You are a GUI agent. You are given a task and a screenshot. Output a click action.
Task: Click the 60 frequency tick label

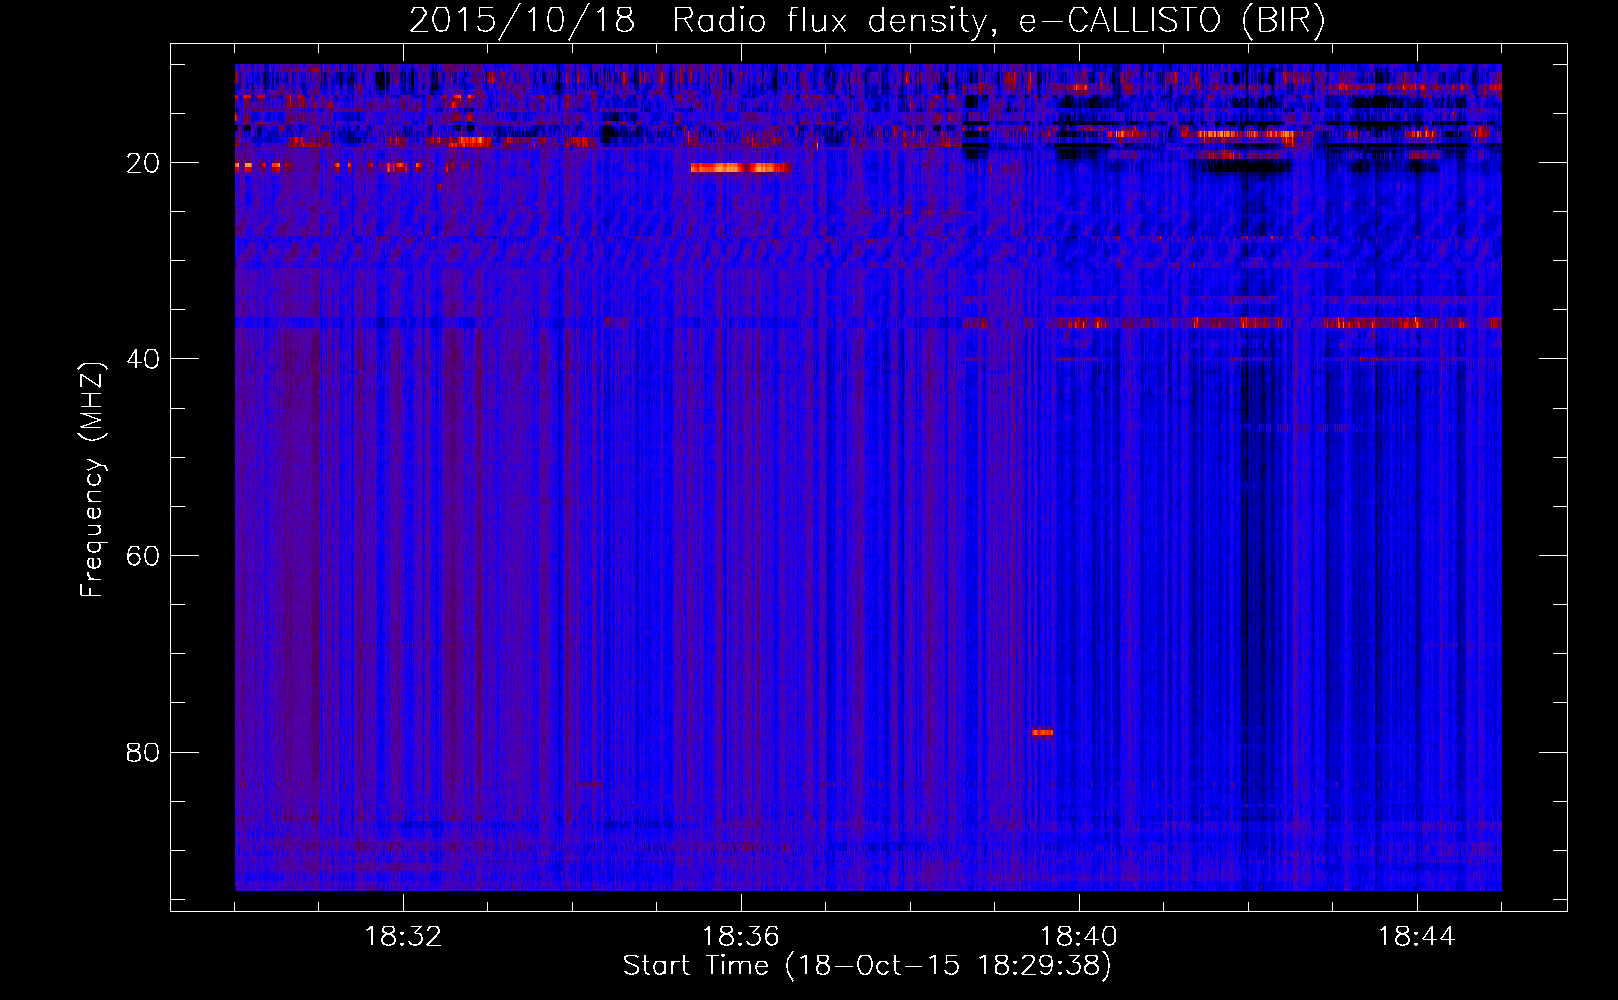[x=143, y=556]
